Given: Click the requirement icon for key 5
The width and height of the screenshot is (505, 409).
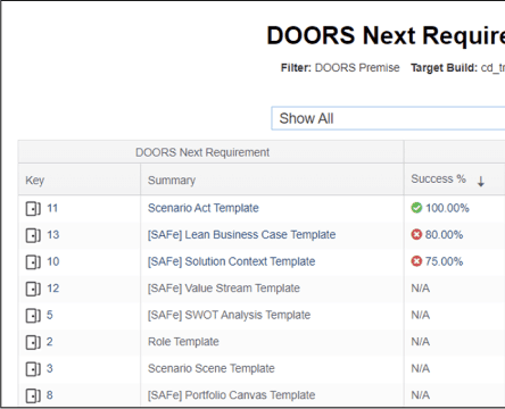Looking at the screenshot, I should [33, 315].
